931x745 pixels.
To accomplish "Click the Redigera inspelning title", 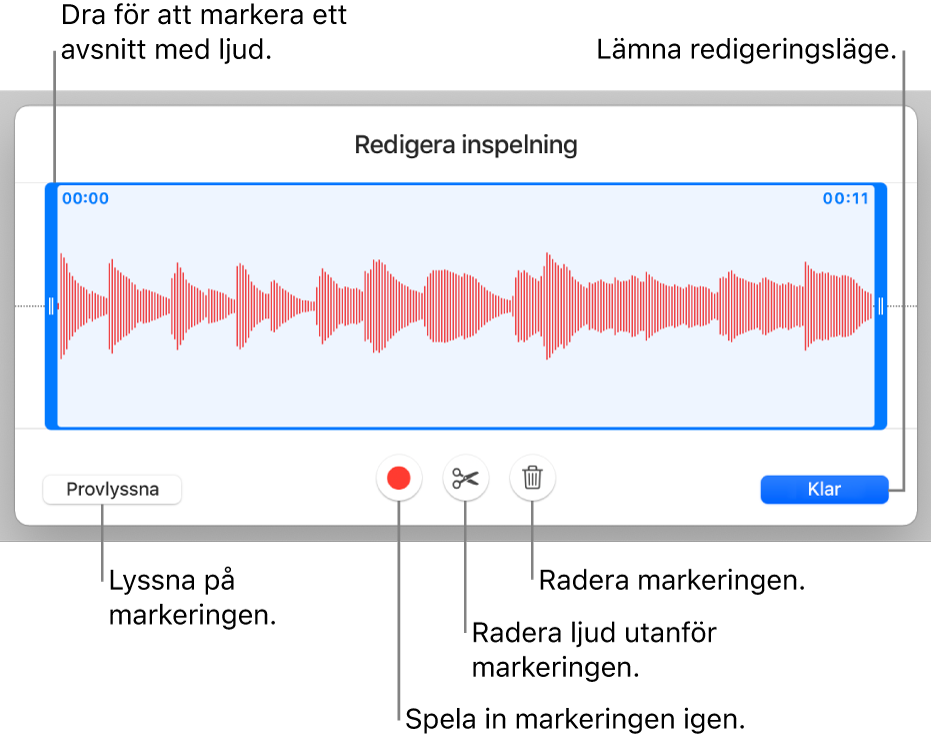I will coord(466,145).
